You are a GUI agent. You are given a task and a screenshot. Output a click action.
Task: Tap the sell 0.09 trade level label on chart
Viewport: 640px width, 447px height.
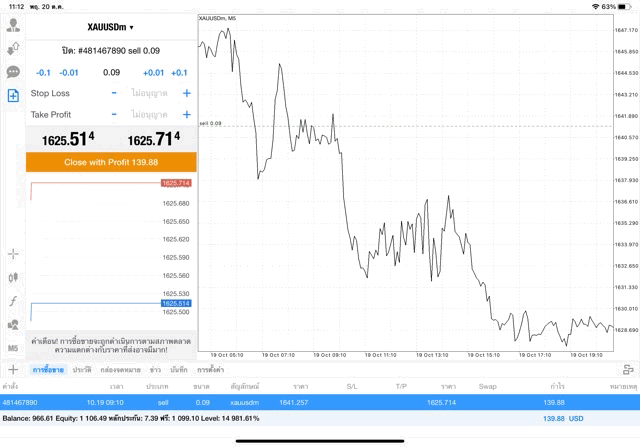[x=211, y=123]
